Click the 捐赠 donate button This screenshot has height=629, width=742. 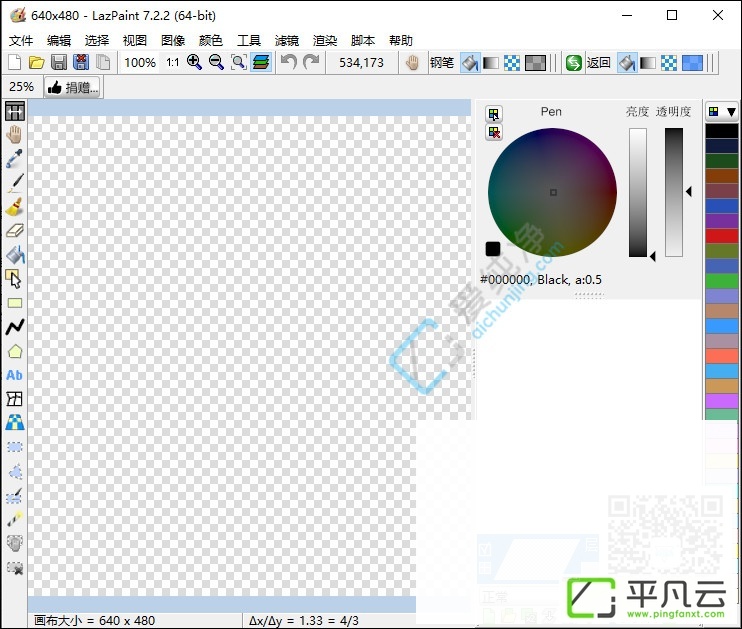coord(73,88)
